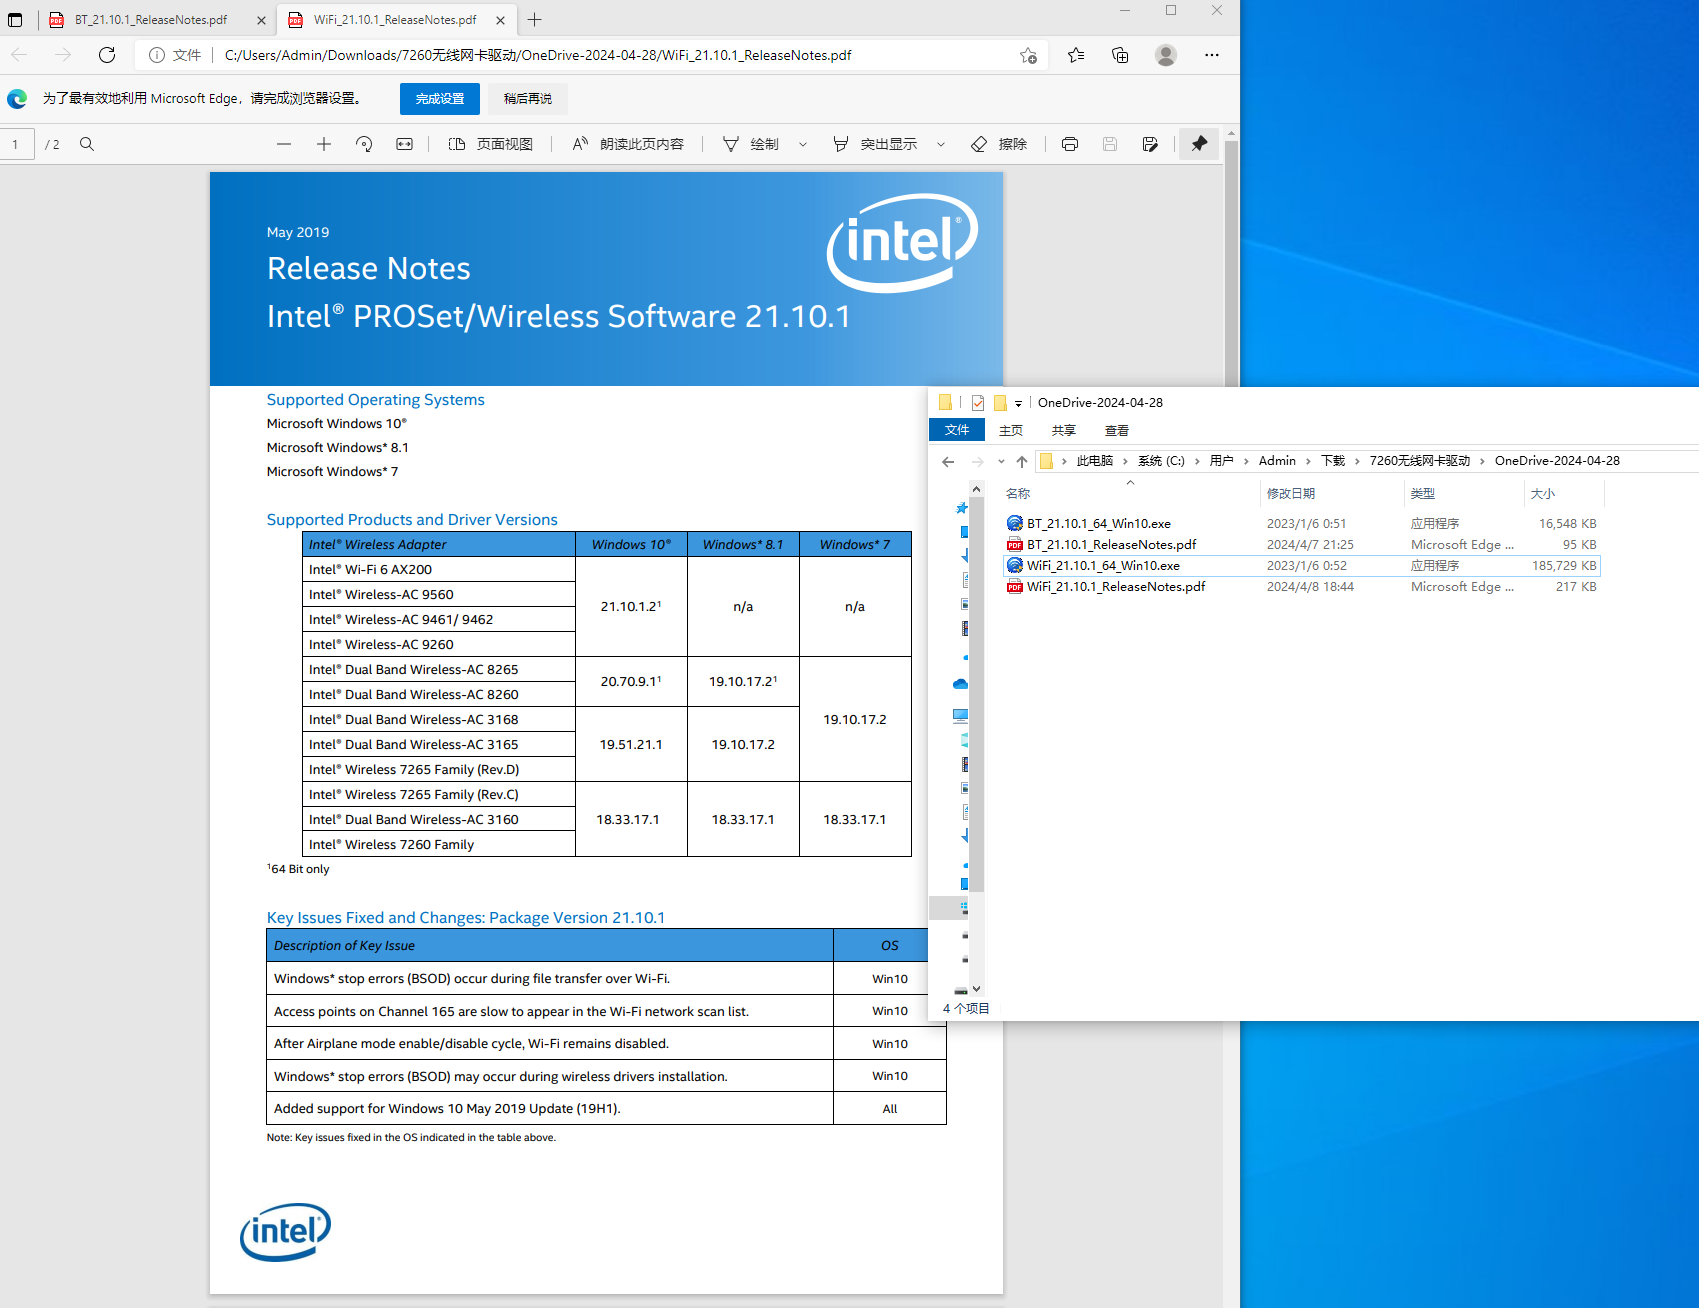Click 7260无线网卡驱动 in the breadcrumb path
The height and width of the screenshot is (1308, 1699).
pyautogui.click(x=1419, y=461)
